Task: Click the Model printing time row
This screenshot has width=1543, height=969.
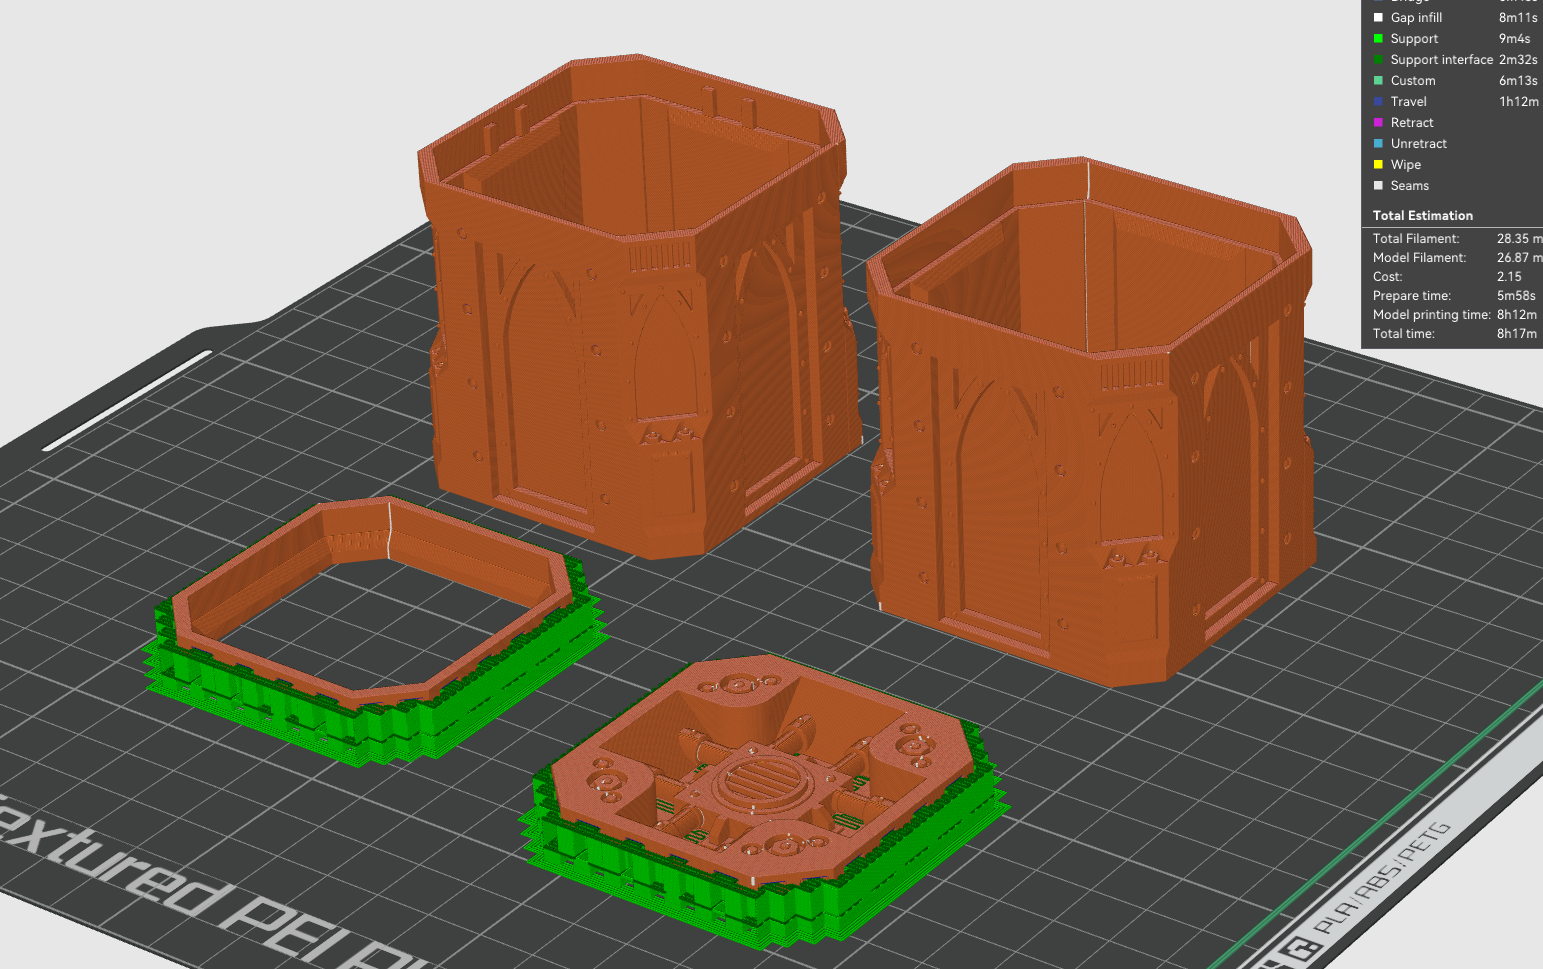Action: pyautogui.click(x=1452, y=315)
